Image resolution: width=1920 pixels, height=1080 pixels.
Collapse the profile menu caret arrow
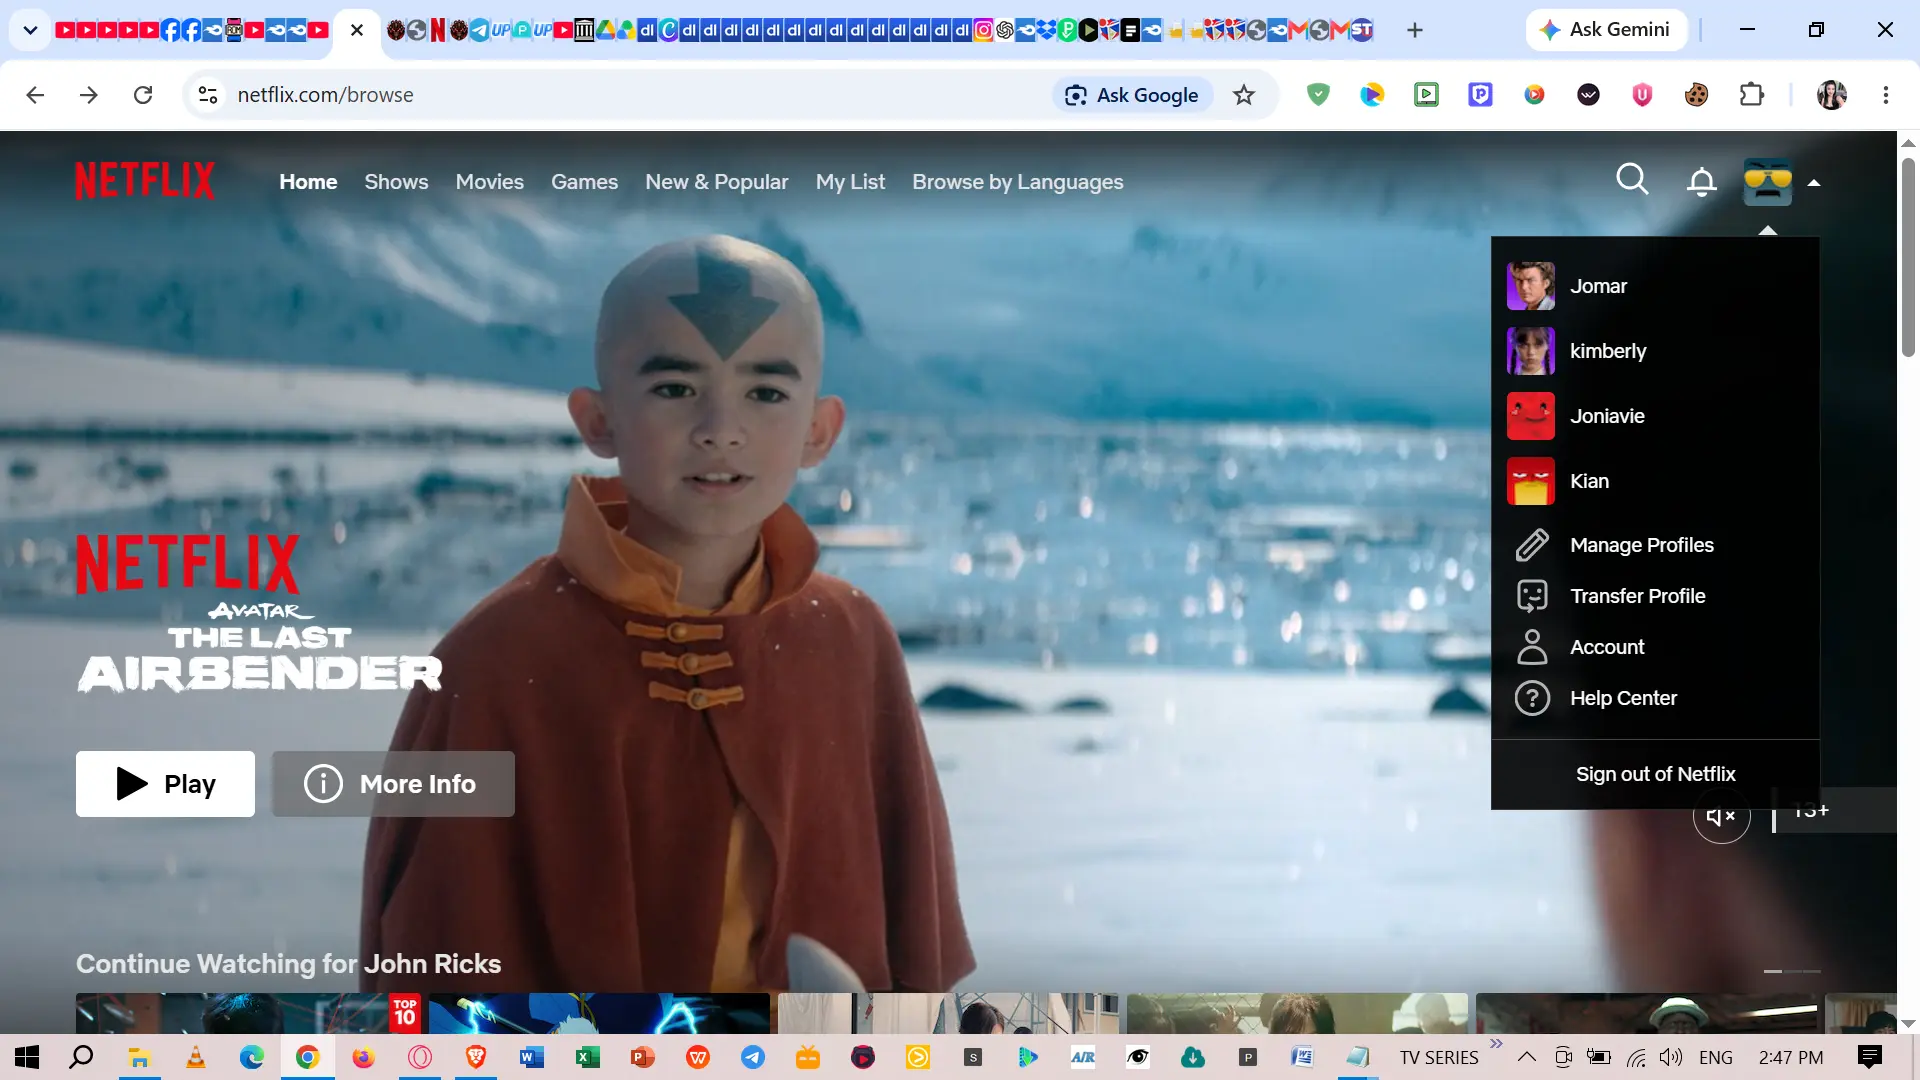tap(1814, 183)
